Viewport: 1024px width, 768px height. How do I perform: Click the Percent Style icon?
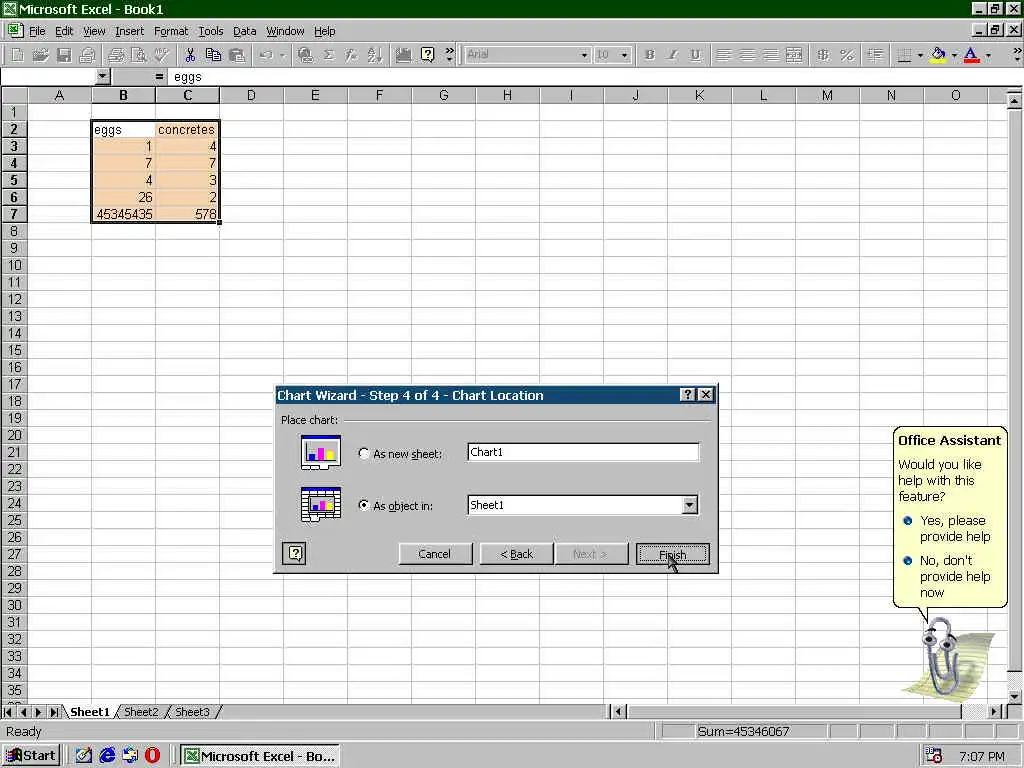click(846, 56)
